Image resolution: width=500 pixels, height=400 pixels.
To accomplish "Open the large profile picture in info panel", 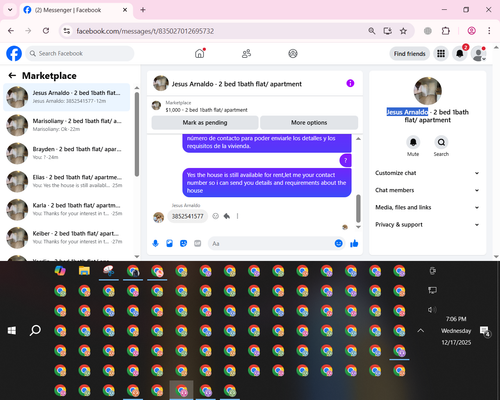I will [x=428, y=91].
